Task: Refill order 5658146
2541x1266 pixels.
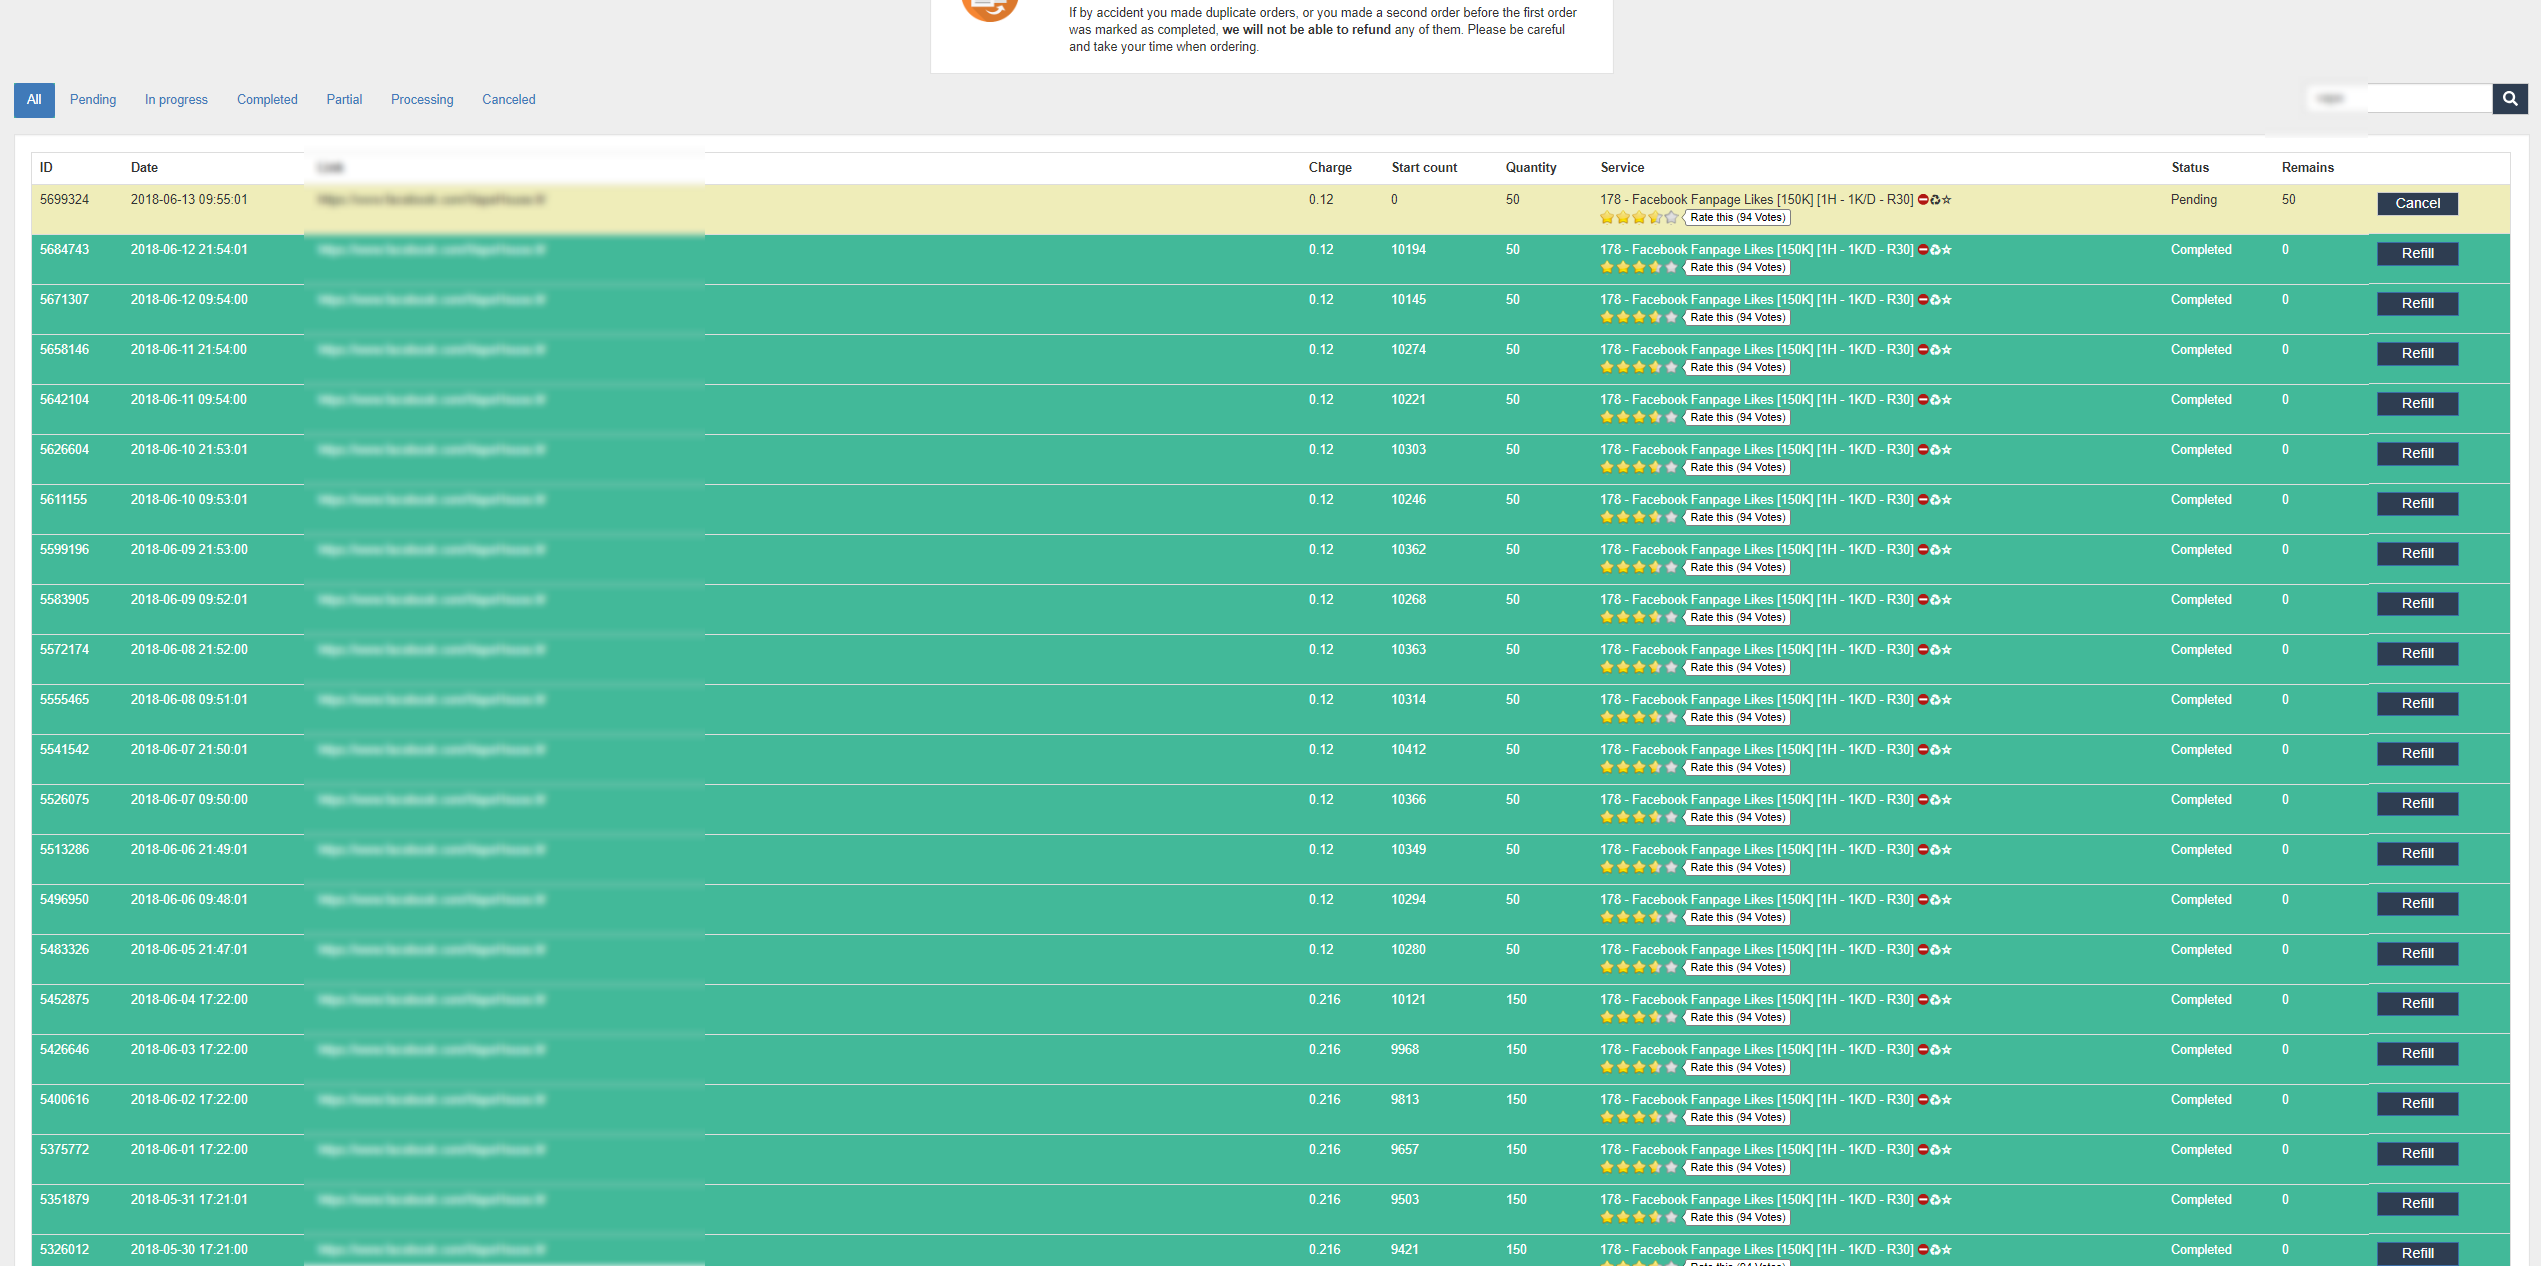Action: pyautogui.click(x=2418, y=353)
